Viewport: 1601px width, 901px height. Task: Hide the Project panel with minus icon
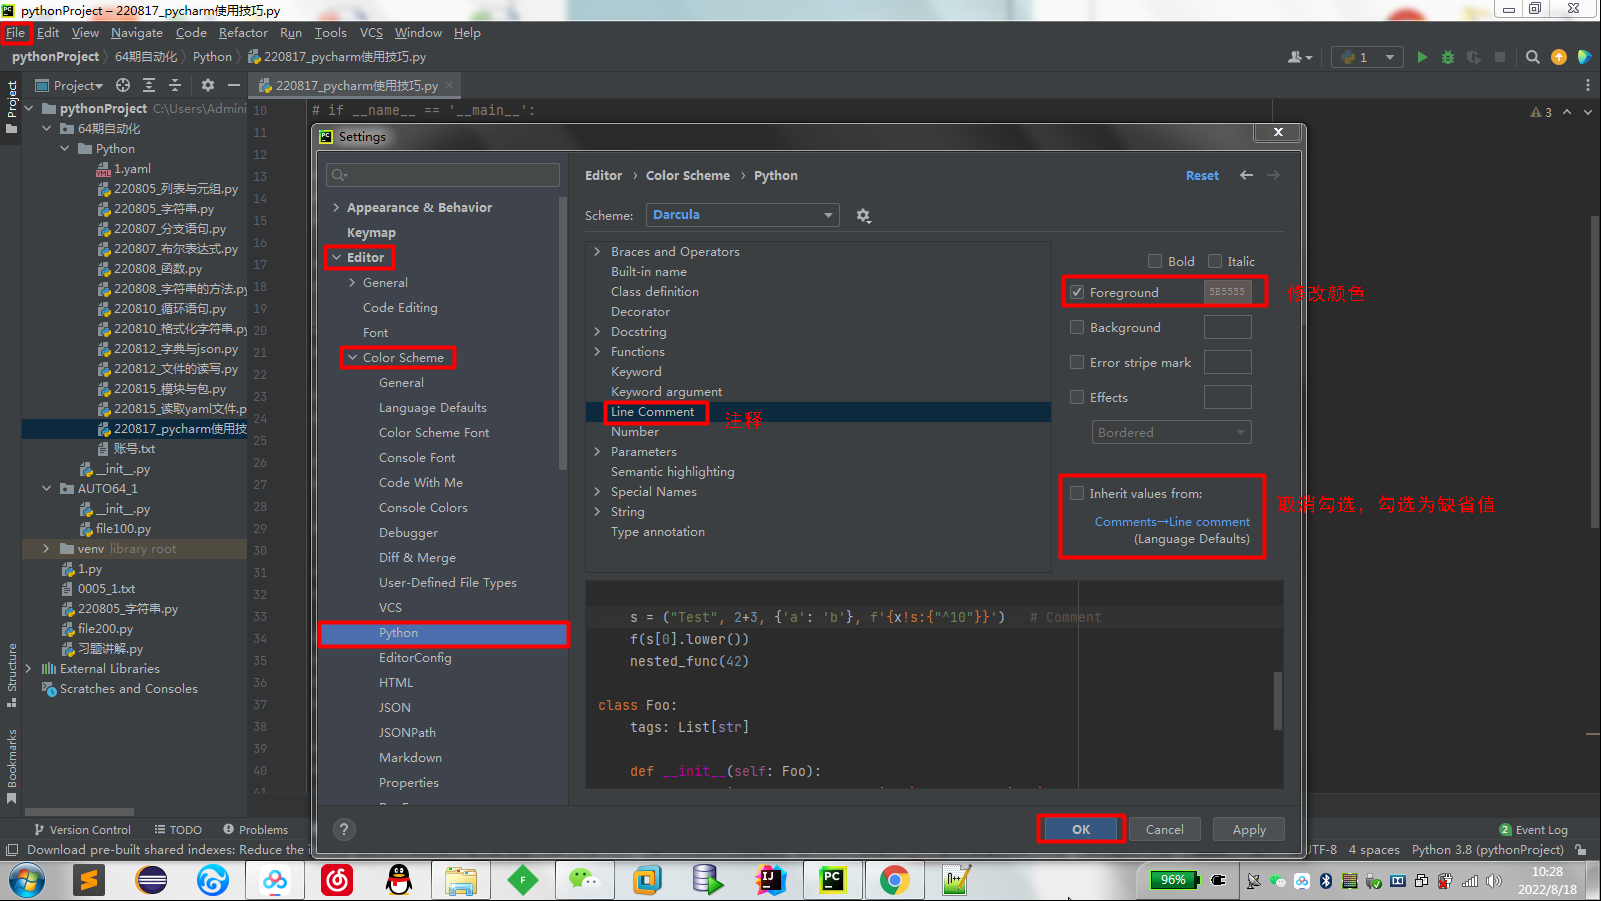(x=233, y=85)
